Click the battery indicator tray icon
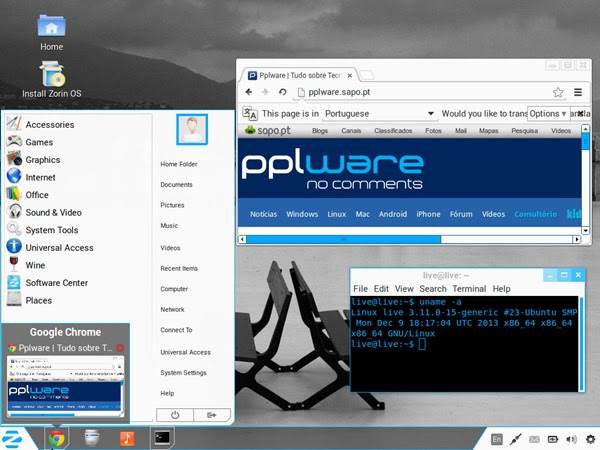Image resolution: width=600 pixels, height=450 pixels. tap(553, 439)
